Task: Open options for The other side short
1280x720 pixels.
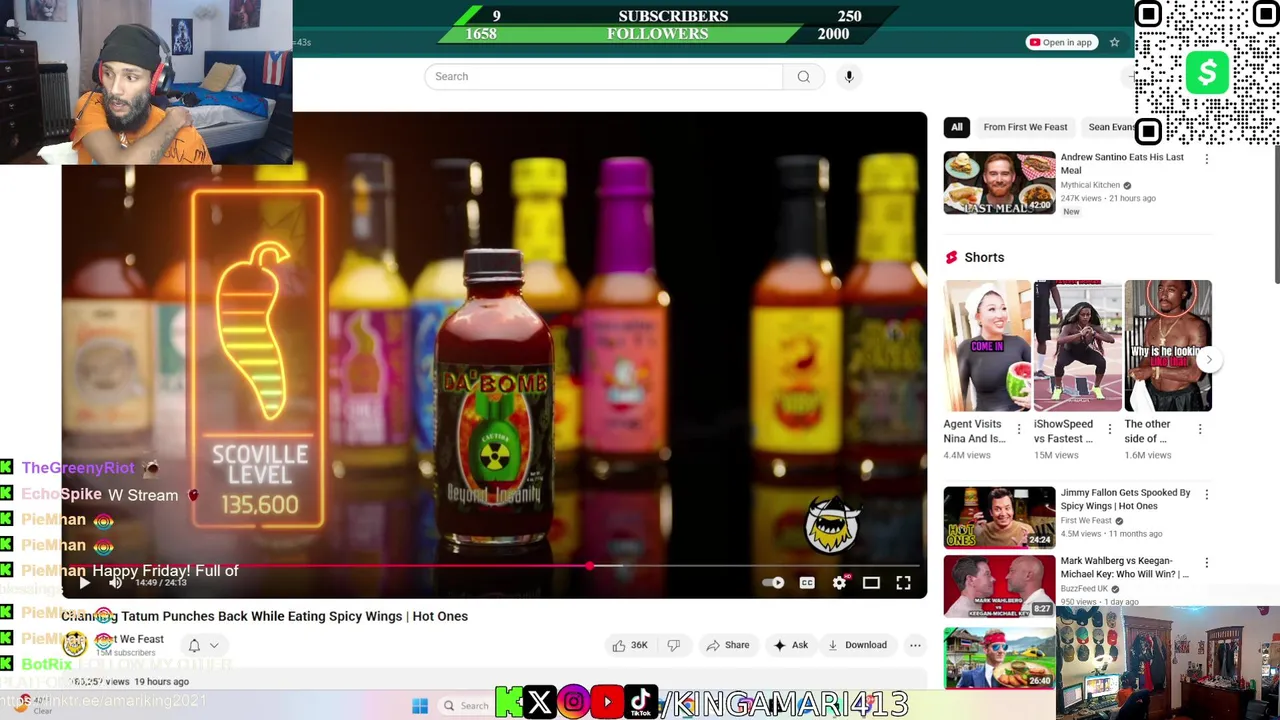Action: coord(1200,429)
